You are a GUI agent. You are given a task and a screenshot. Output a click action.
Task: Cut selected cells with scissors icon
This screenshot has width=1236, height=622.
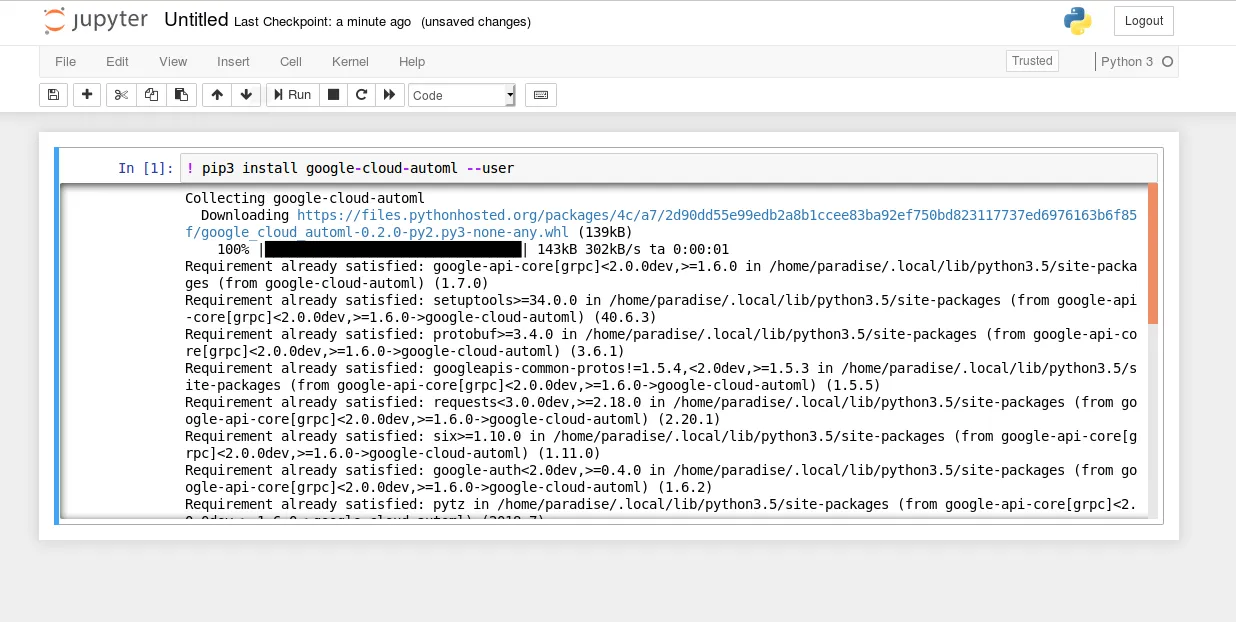121,95
